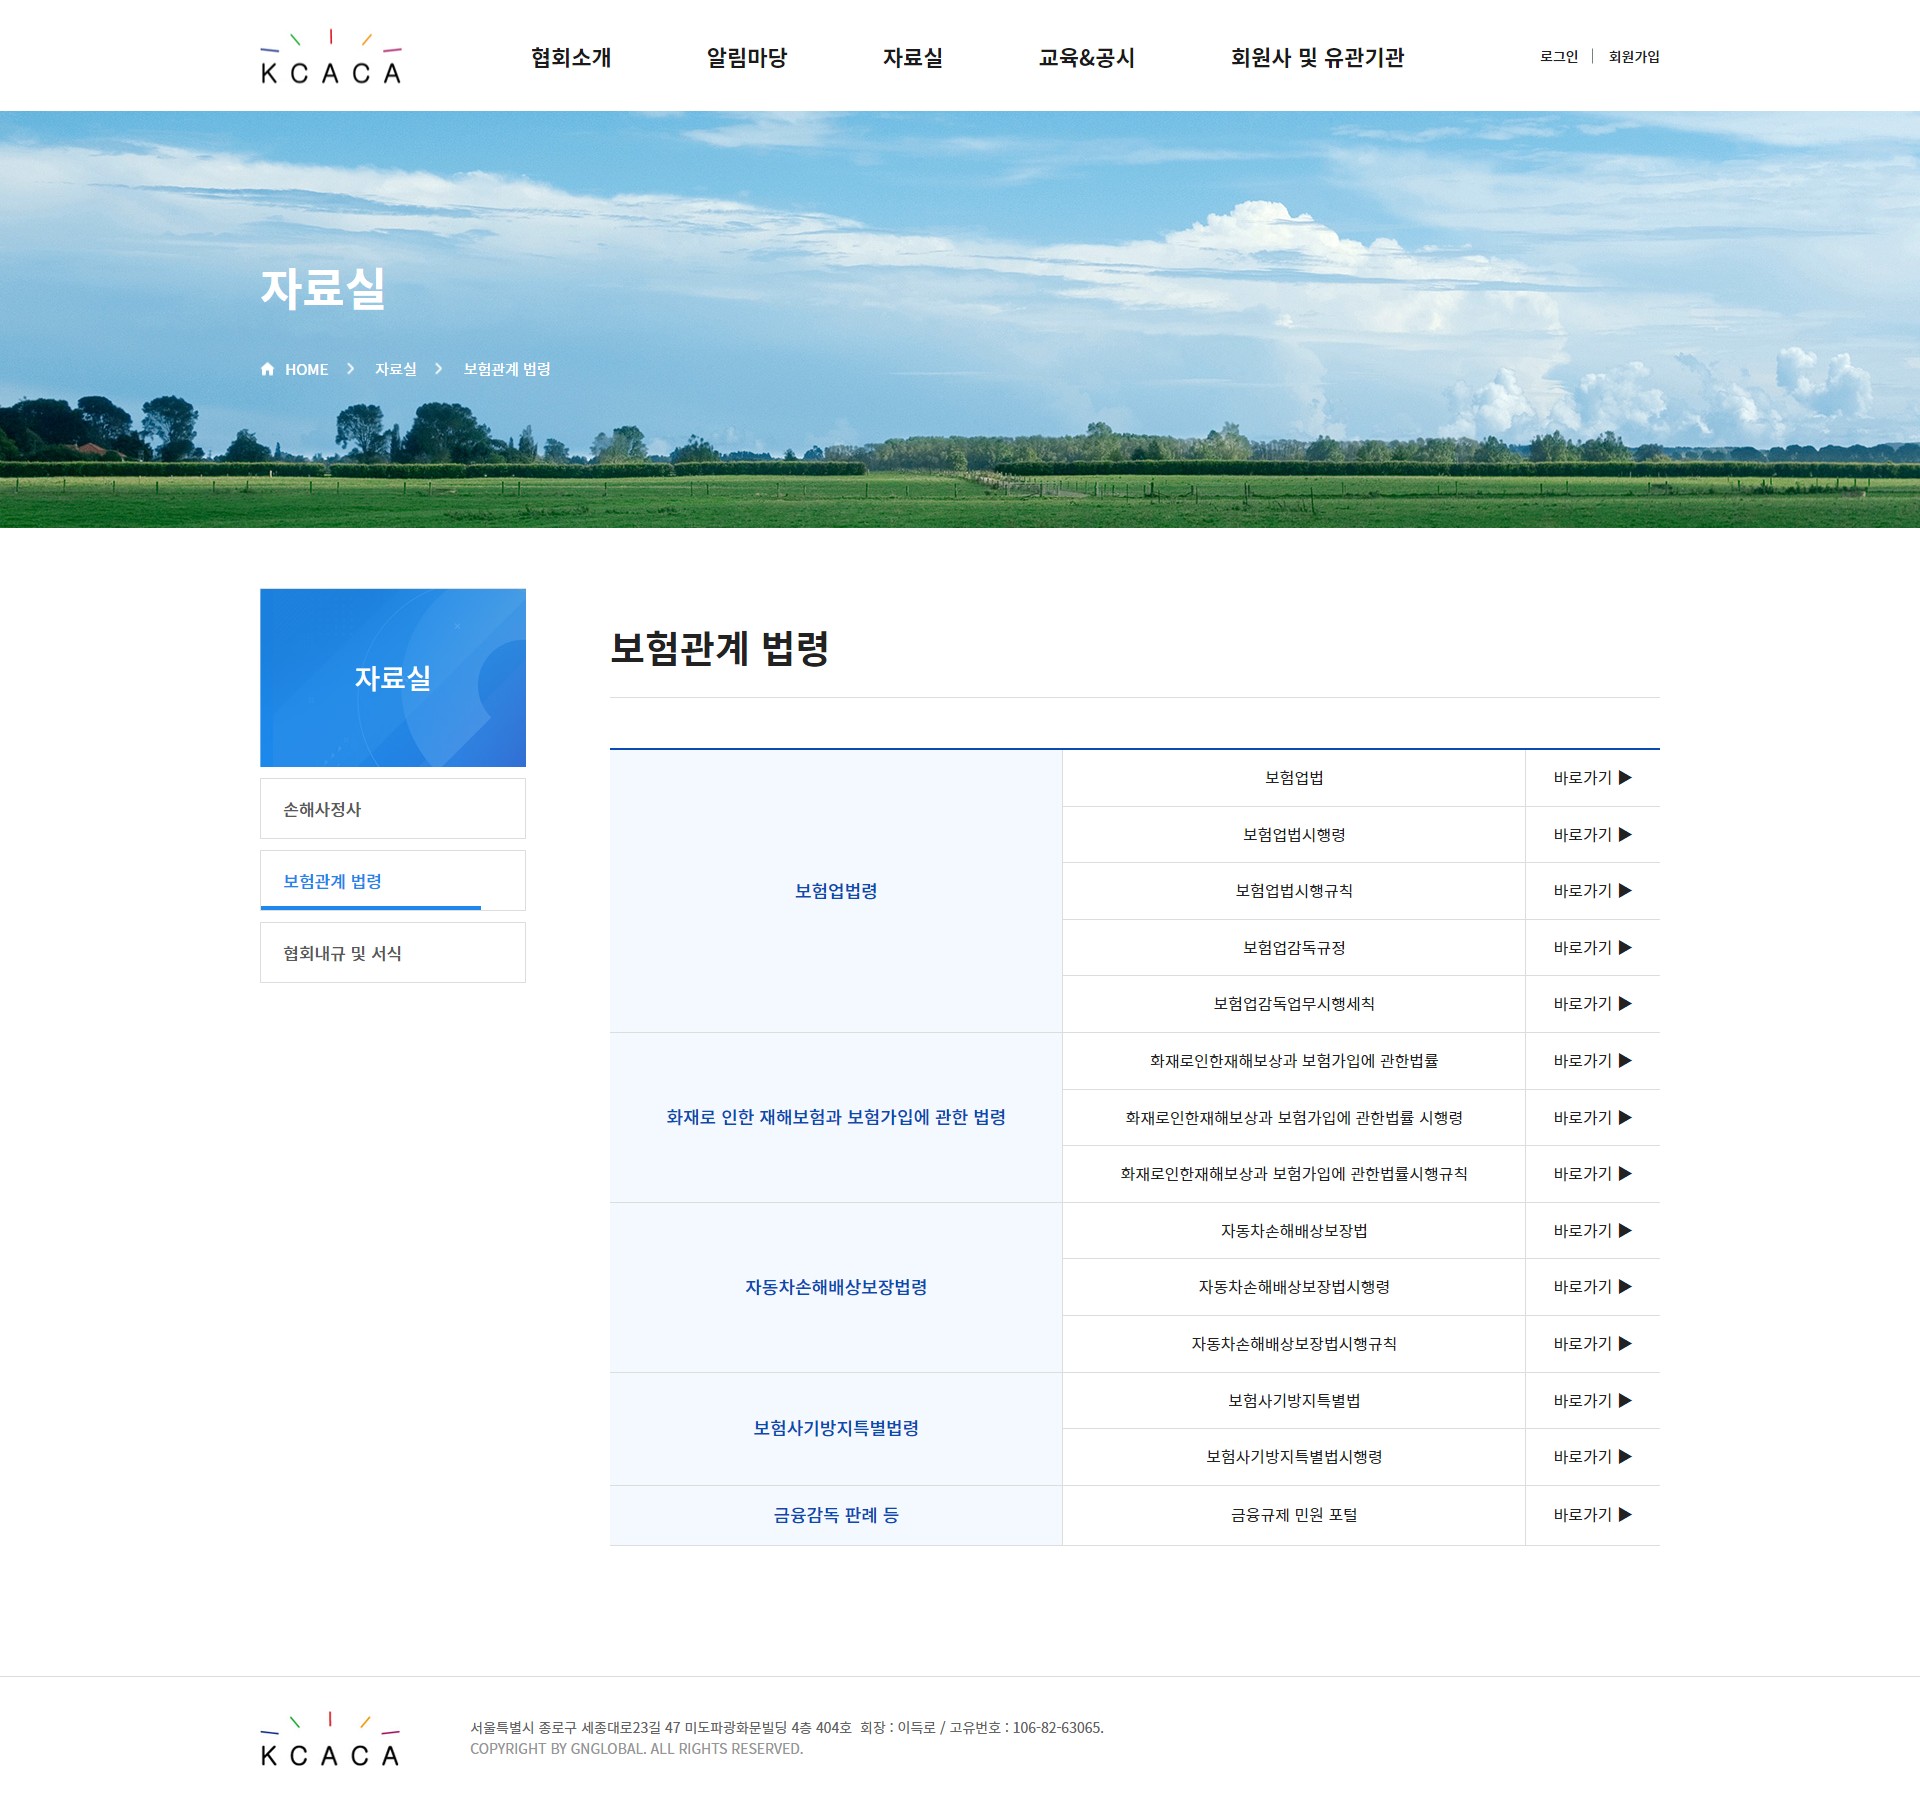Click 바로가기 for 보험업법시행령
The width and height of the screenshot is (1920, 1800).
[x=1592, y=835]
